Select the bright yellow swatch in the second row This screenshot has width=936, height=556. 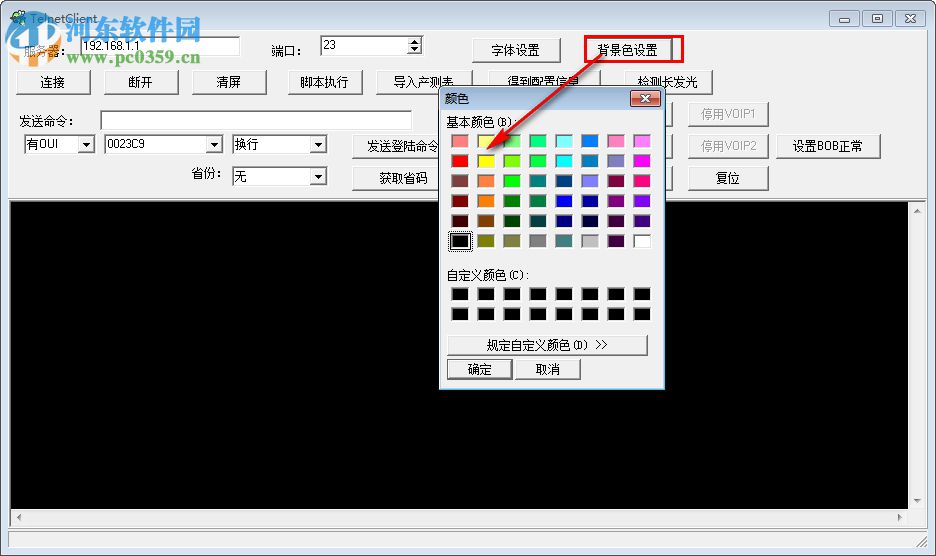point(486,161)
